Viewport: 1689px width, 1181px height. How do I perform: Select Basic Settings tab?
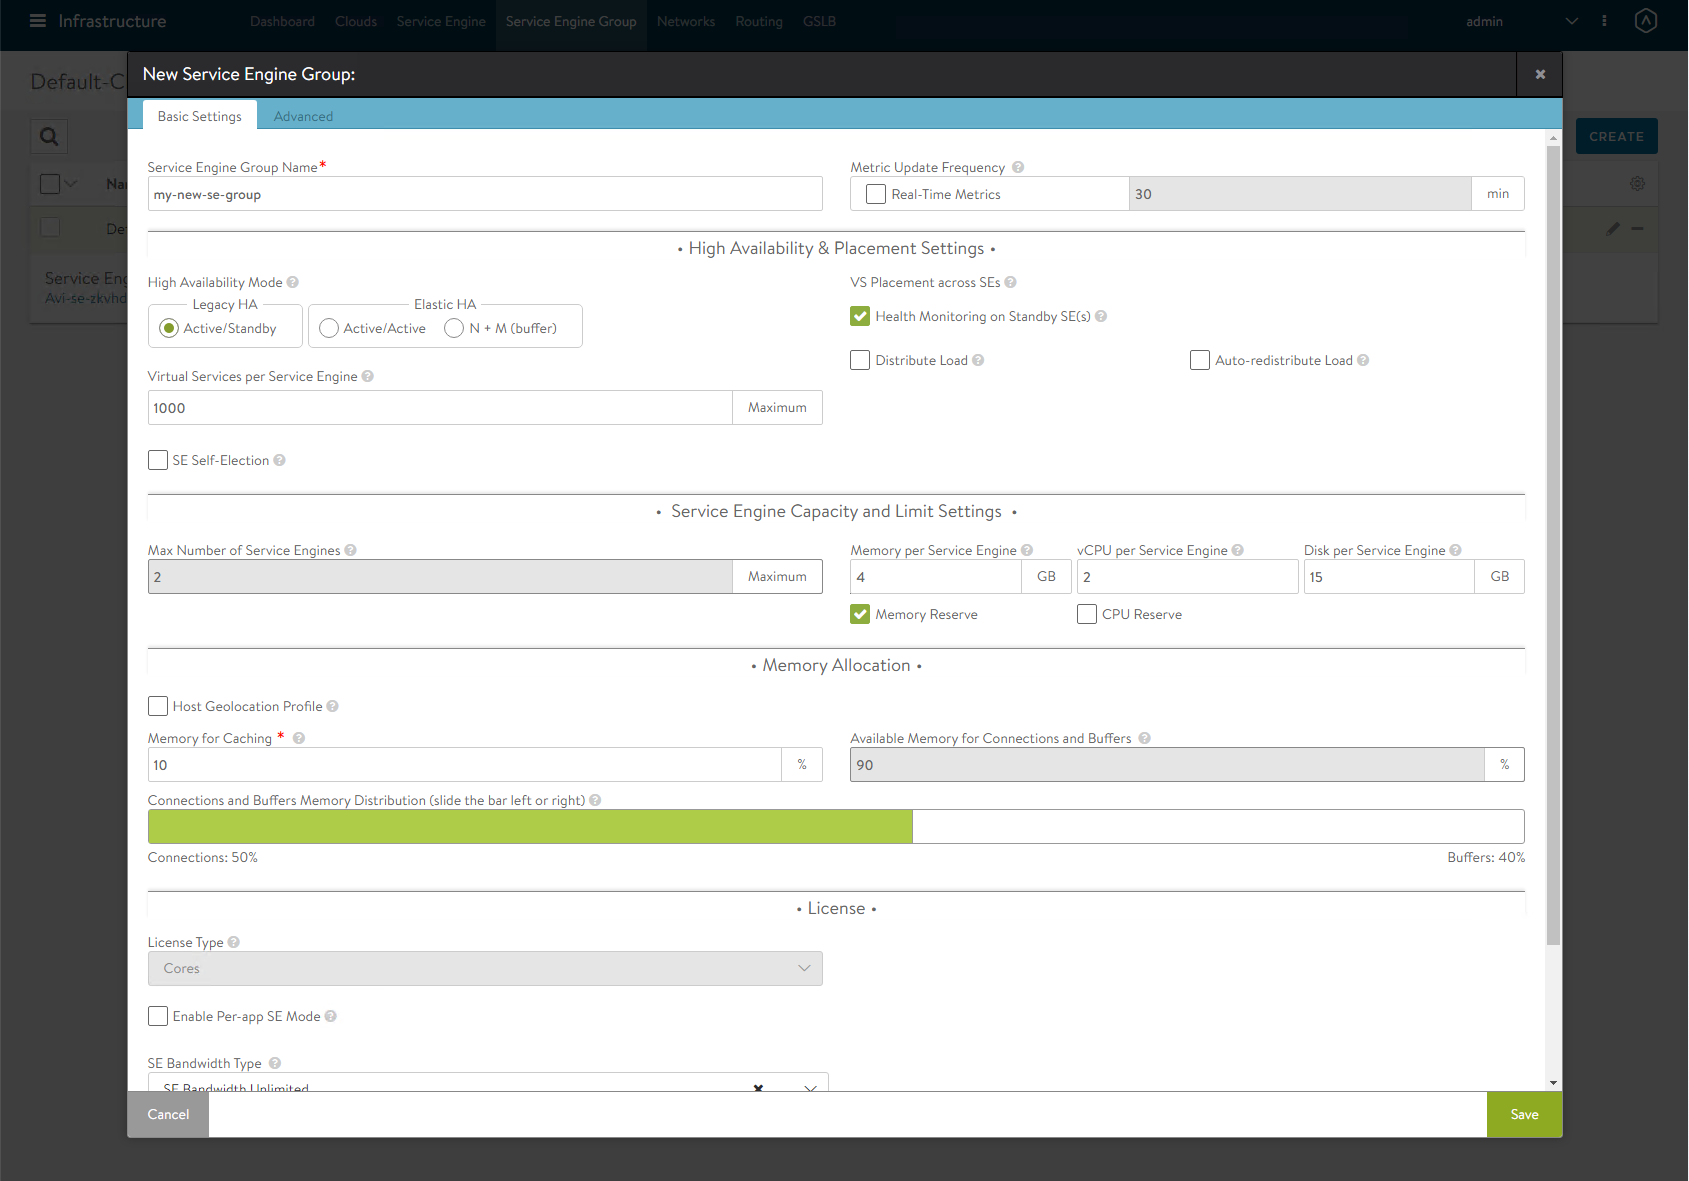click(200, 116)
